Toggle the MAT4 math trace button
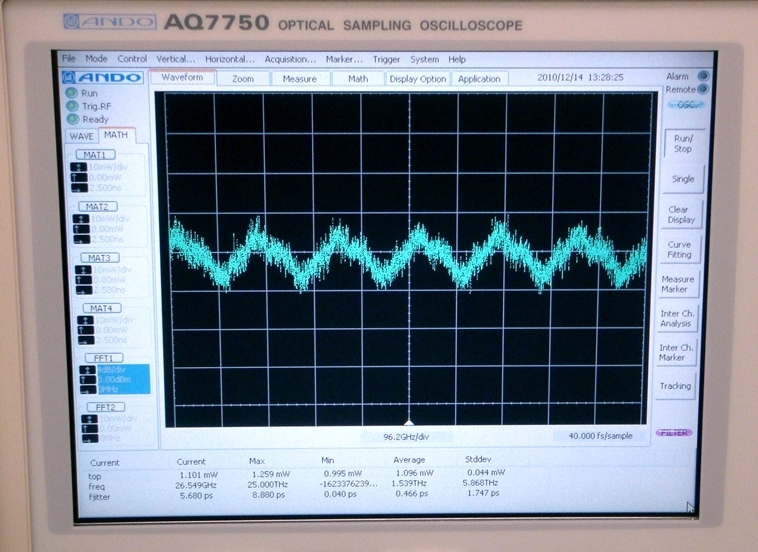 point(102,308)
